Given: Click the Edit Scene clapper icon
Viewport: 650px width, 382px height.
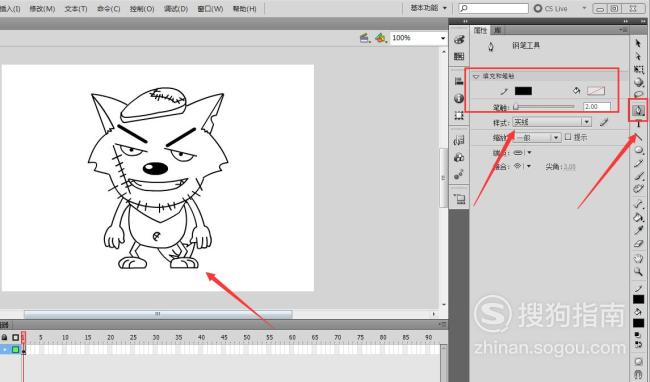Looking at the screenshot, I should tap(365, 38).
